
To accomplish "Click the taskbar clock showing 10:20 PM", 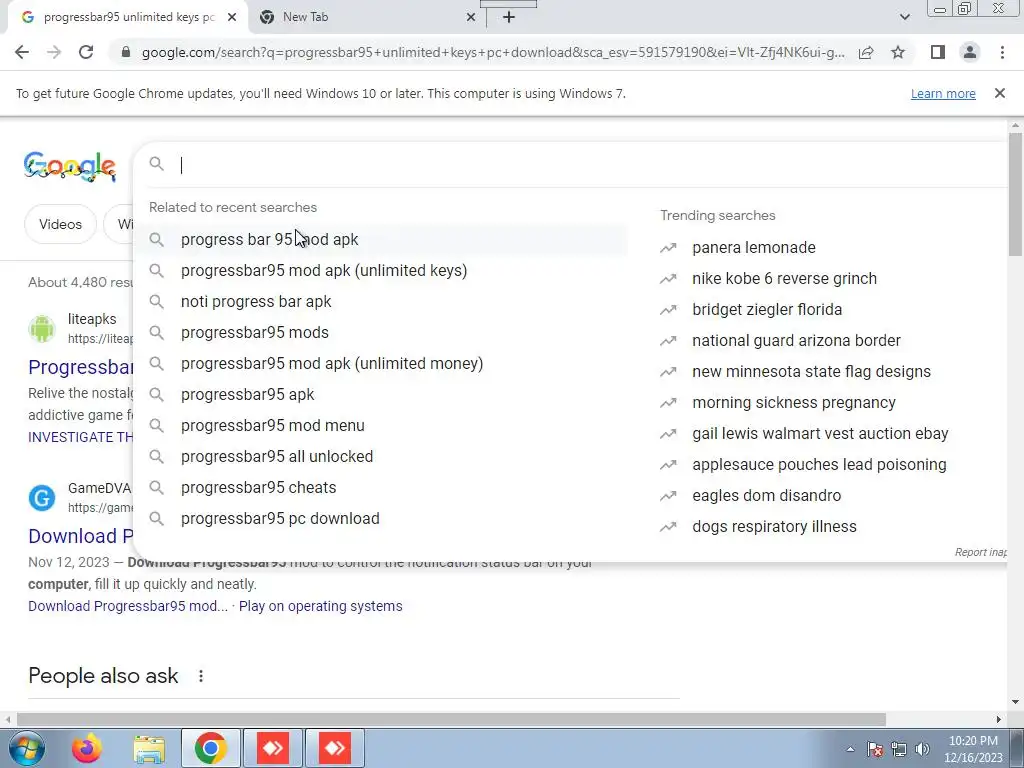I will 973,749.
